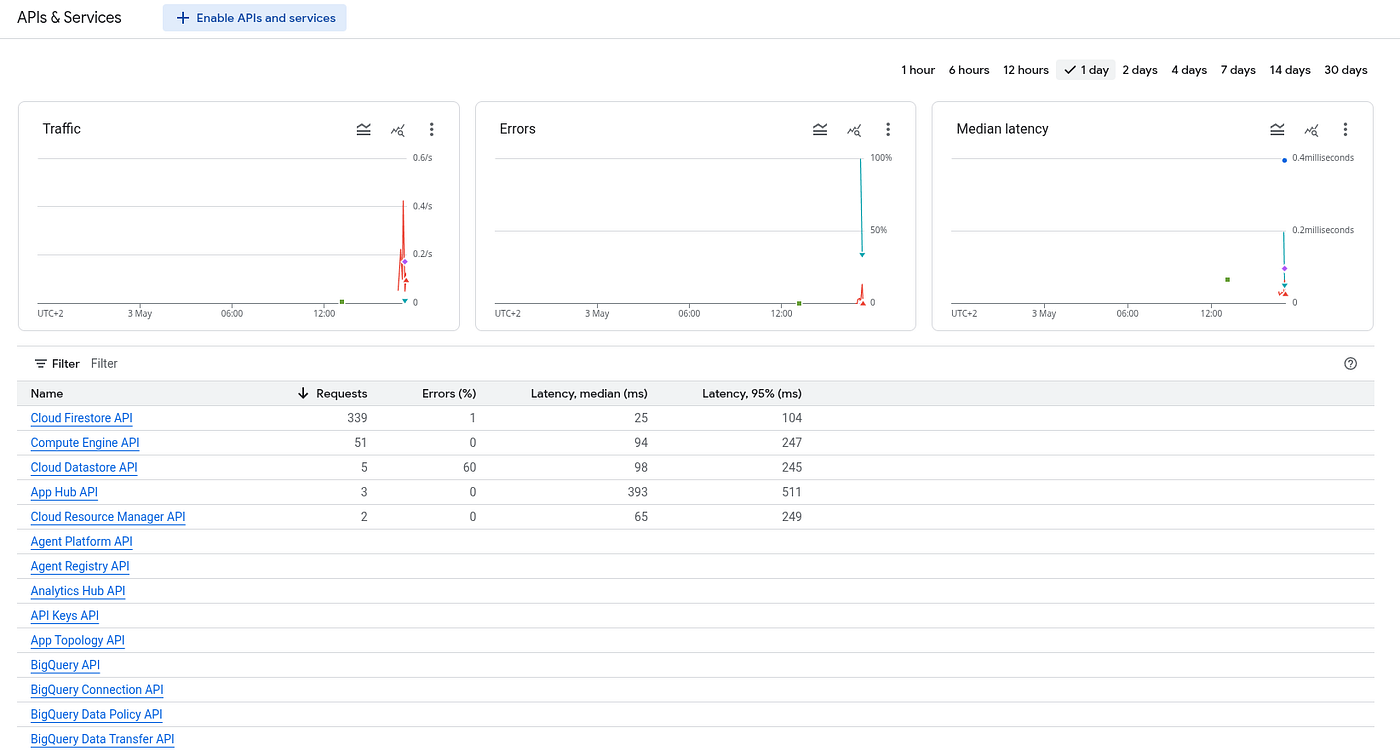Viewport: 1400px width, 750px height.
Task: Click the Traffic chart title
Action: [x=62, y=129]
